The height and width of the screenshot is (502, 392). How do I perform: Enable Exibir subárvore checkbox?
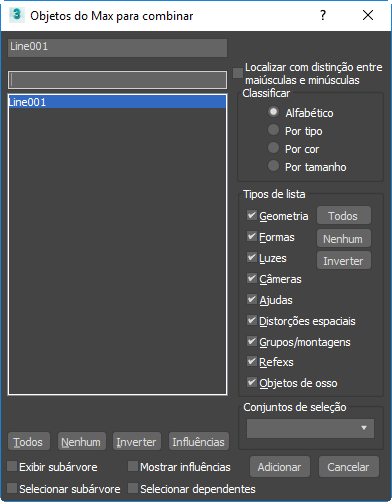pyautogui.click(x=12, y=466)
